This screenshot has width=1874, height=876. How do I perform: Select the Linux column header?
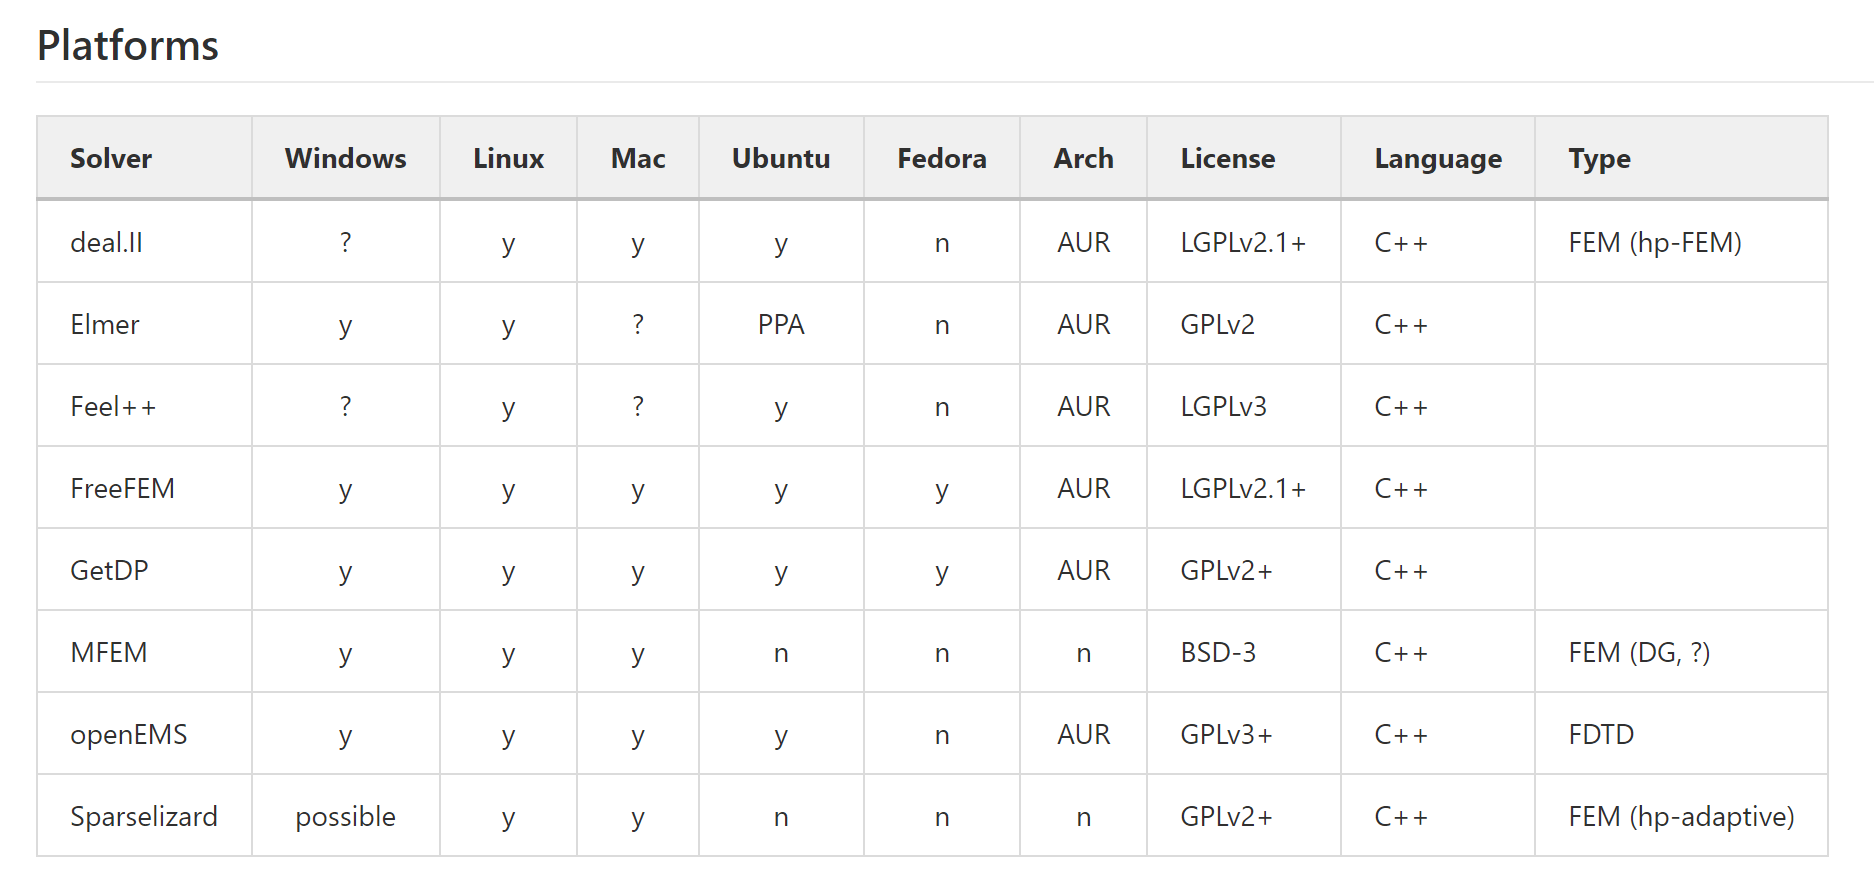pyautogui.click(x=509, y=159)
